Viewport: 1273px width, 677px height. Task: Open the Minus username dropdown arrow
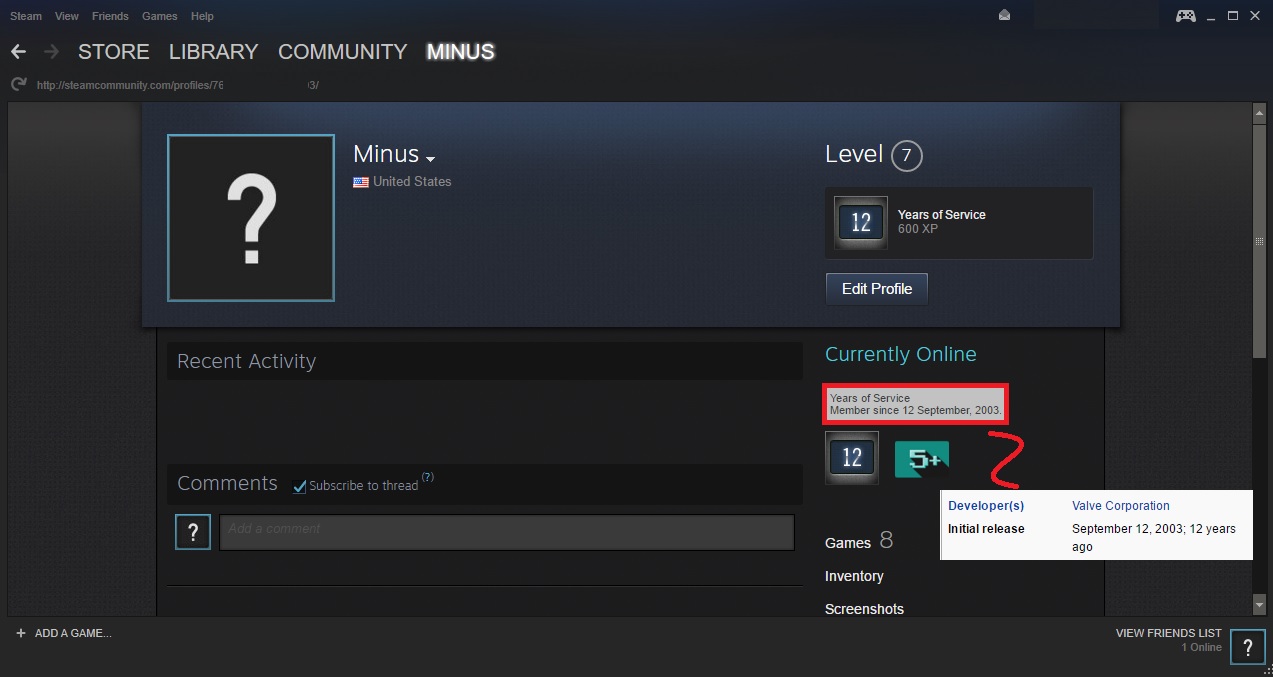tap(431, 159)
